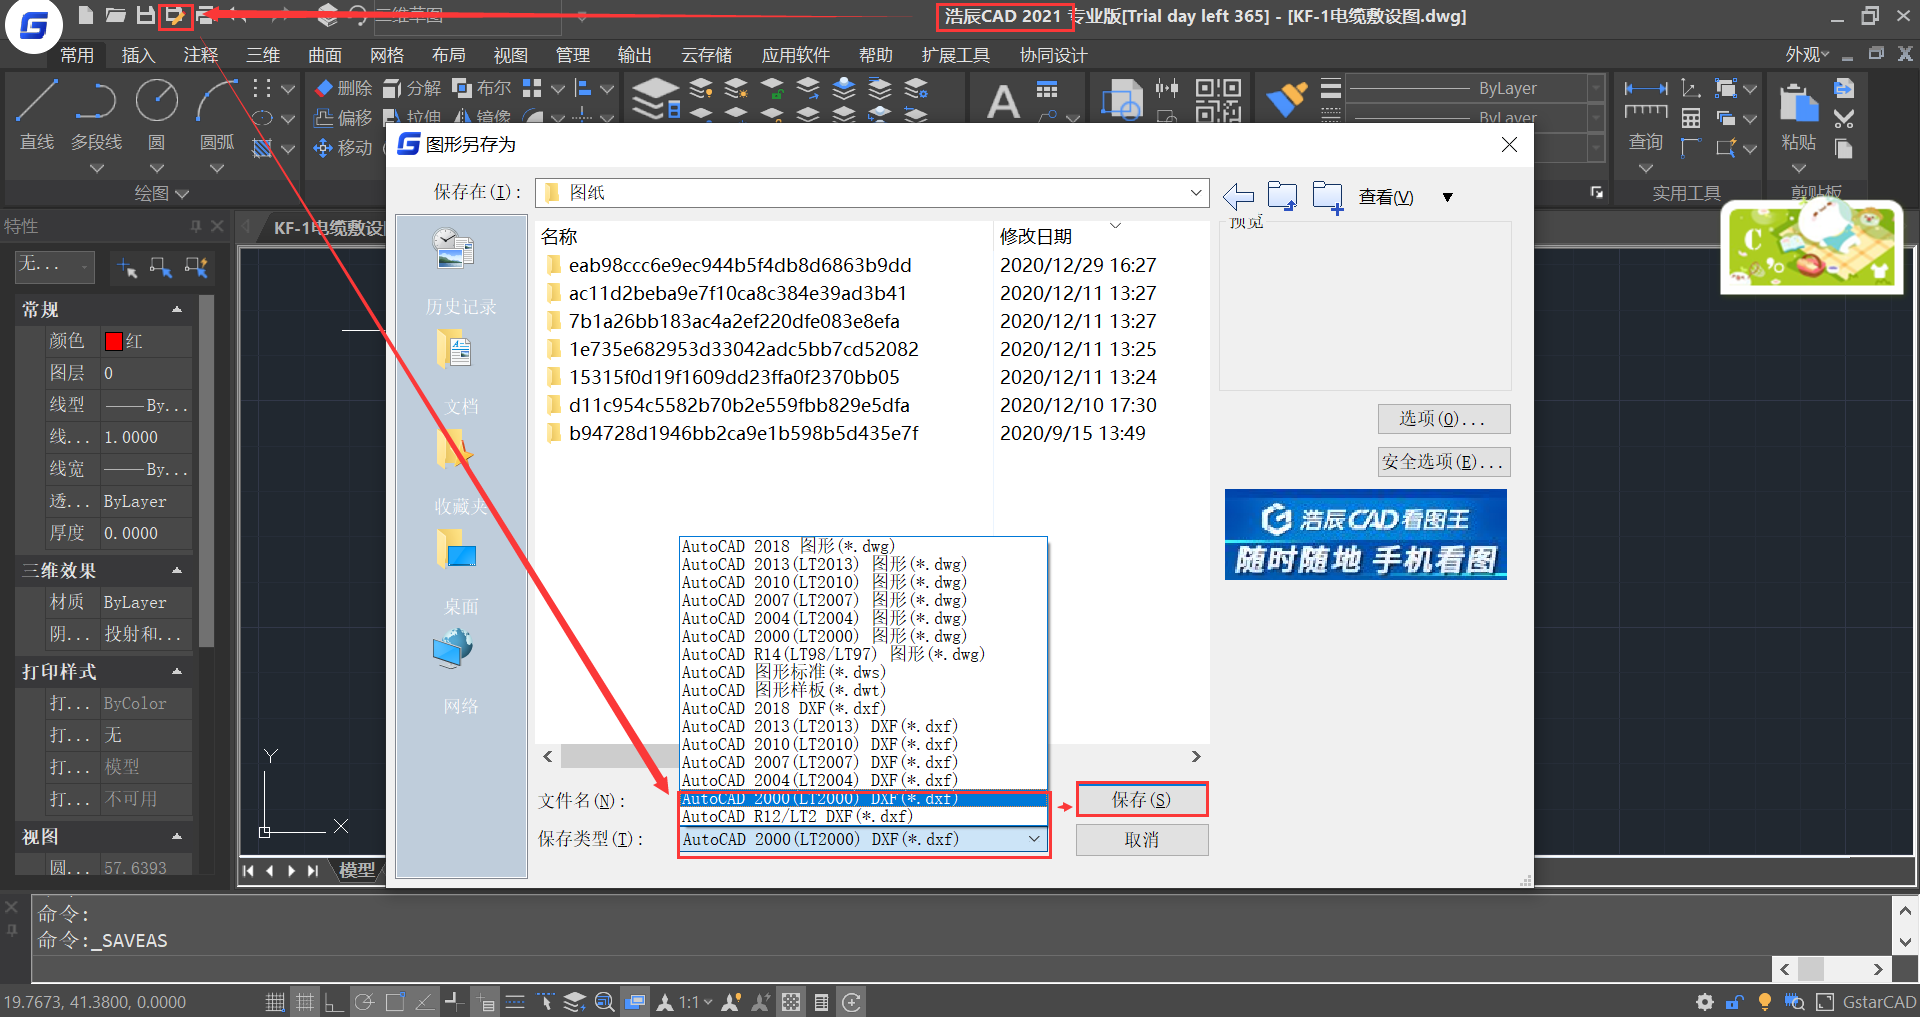
Task: Click the 偏移 (Offset) tool
Action: [343, 118]
